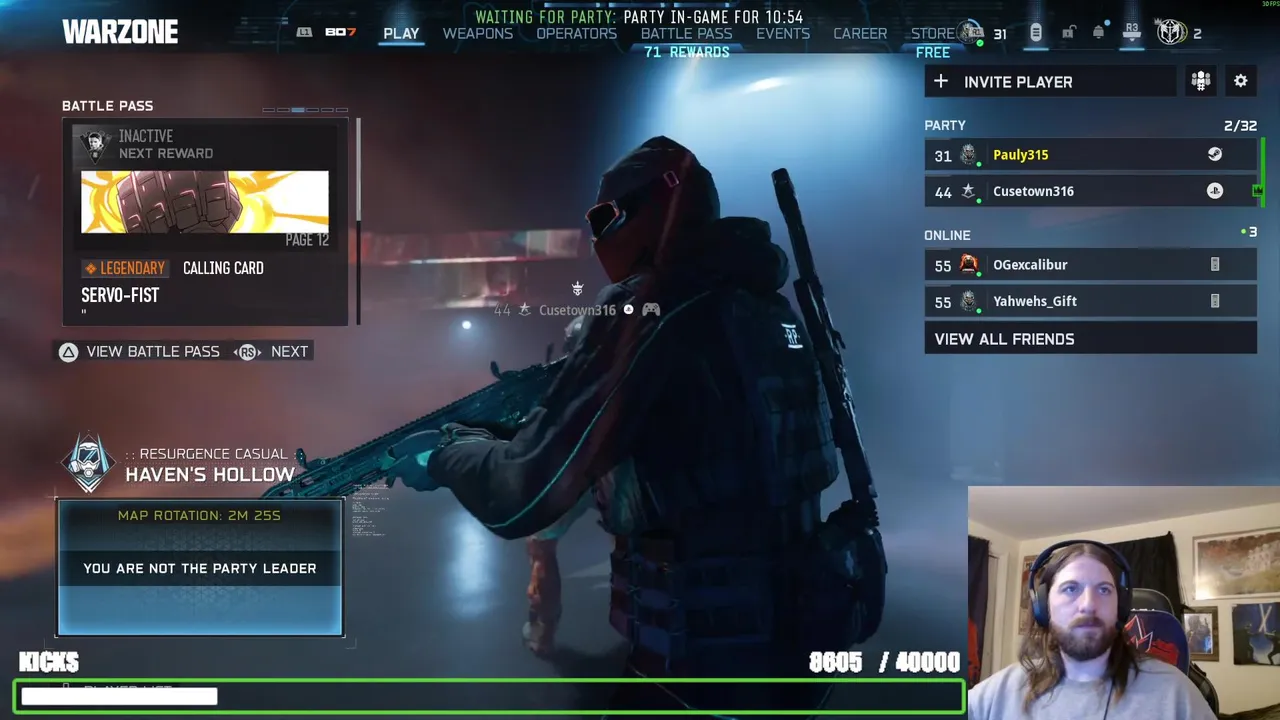Select Pauly315 in party list

[1090, 155]
